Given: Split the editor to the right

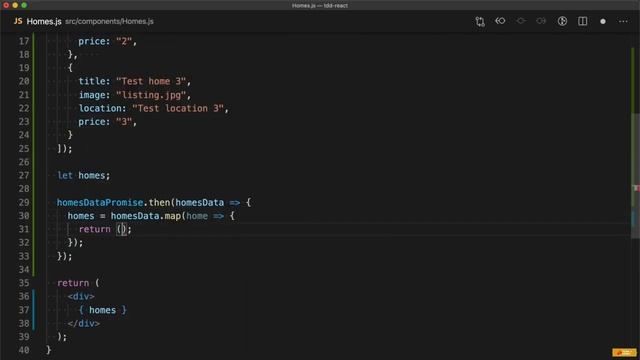Looking at the screenshot, I should pyautogui.click(x=582, y=21).
